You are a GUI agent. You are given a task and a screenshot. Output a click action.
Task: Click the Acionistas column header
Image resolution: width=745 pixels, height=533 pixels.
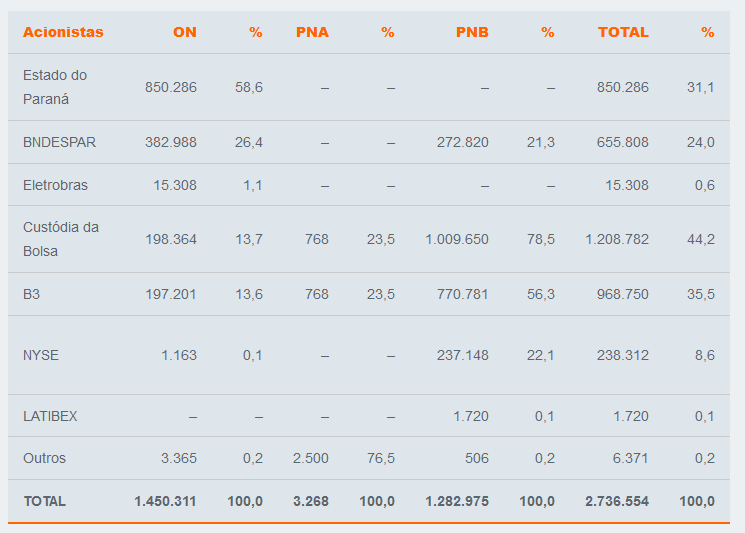[x=63, y=32]
